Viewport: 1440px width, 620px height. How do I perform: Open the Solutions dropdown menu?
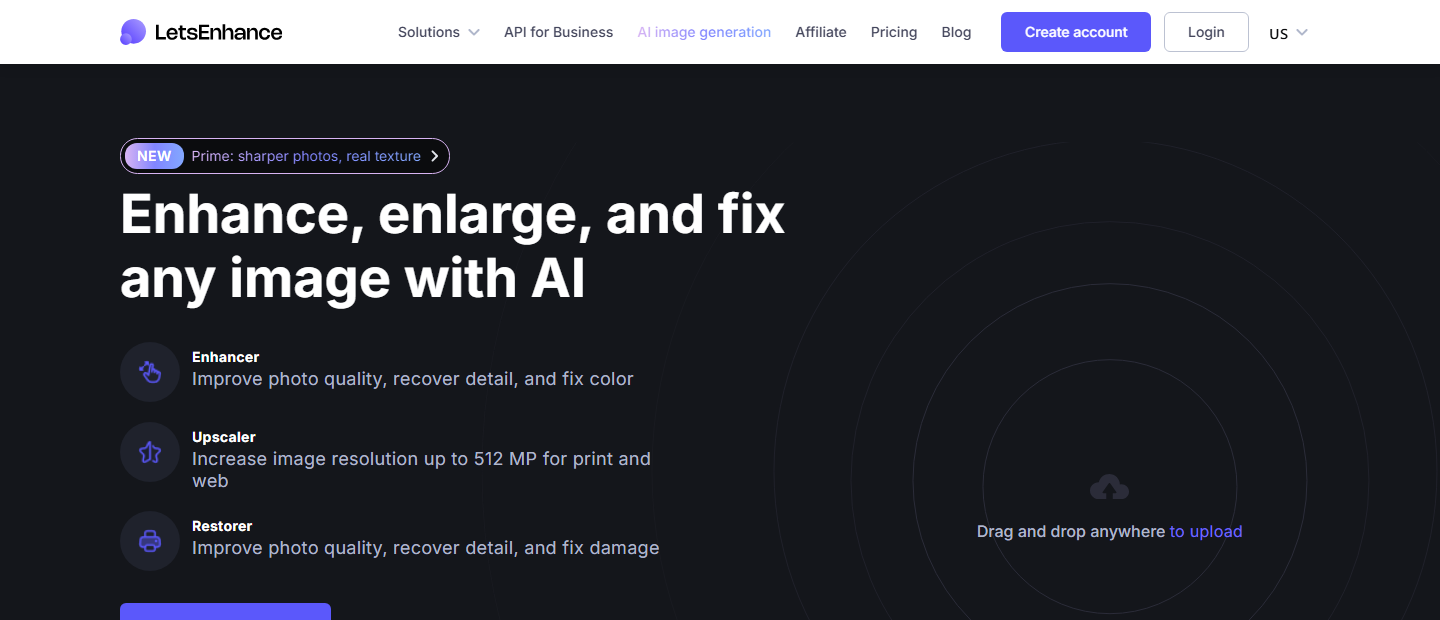point(438,32)
